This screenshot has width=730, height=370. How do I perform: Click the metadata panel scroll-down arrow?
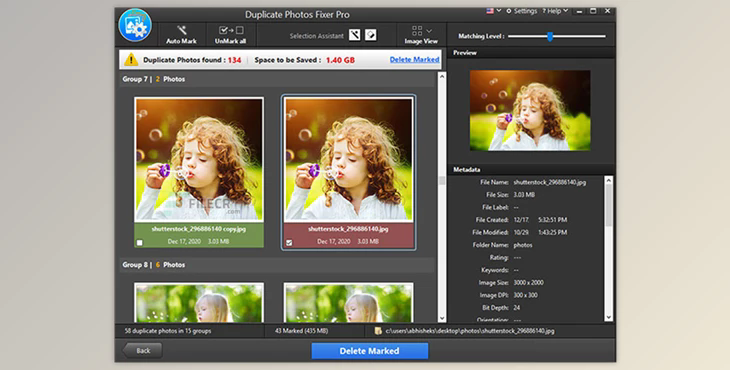(x=608, y=317)
